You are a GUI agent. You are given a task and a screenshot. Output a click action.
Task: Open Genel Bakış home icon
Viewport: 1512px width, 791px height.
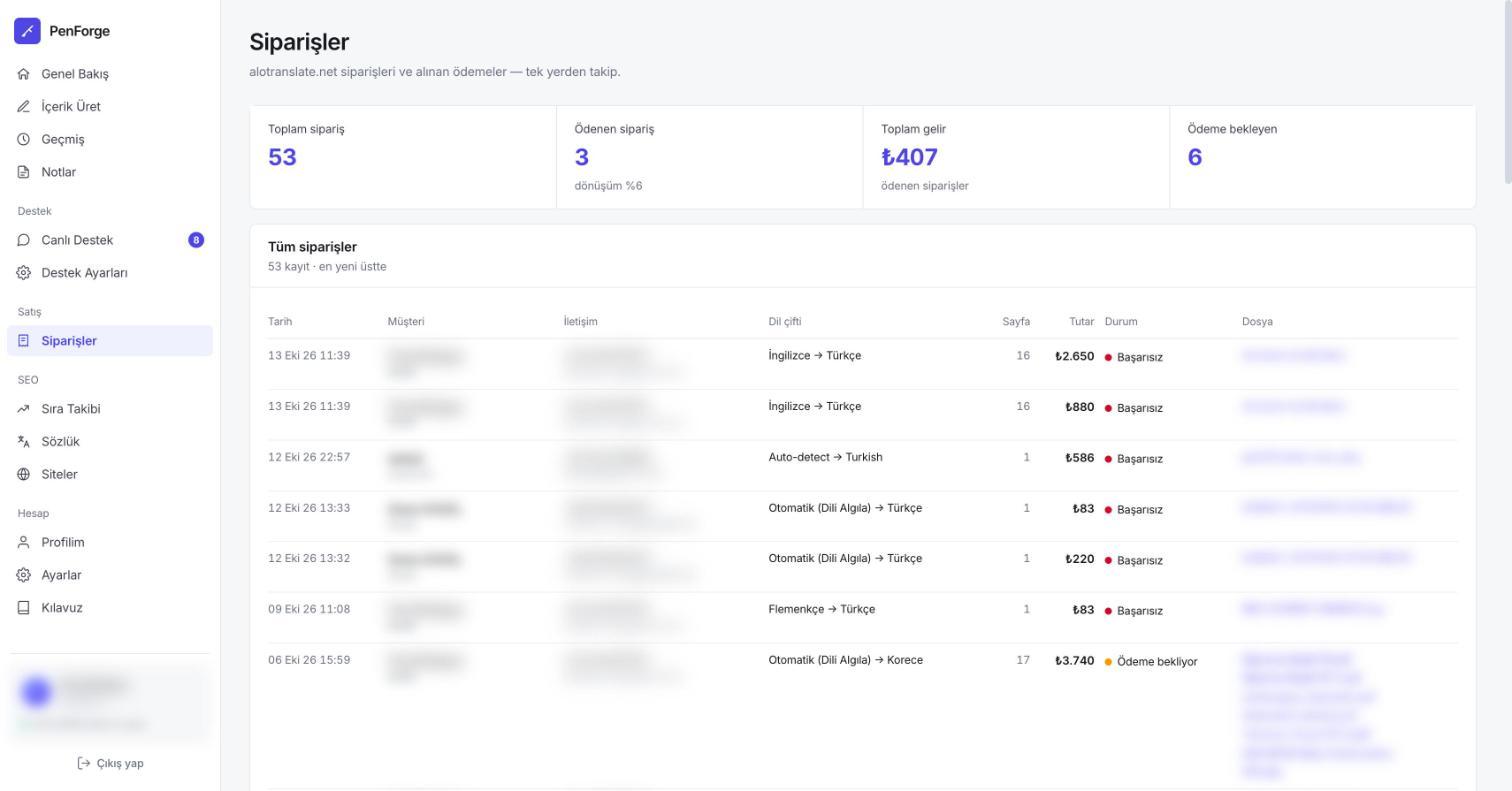coord(24,74)
